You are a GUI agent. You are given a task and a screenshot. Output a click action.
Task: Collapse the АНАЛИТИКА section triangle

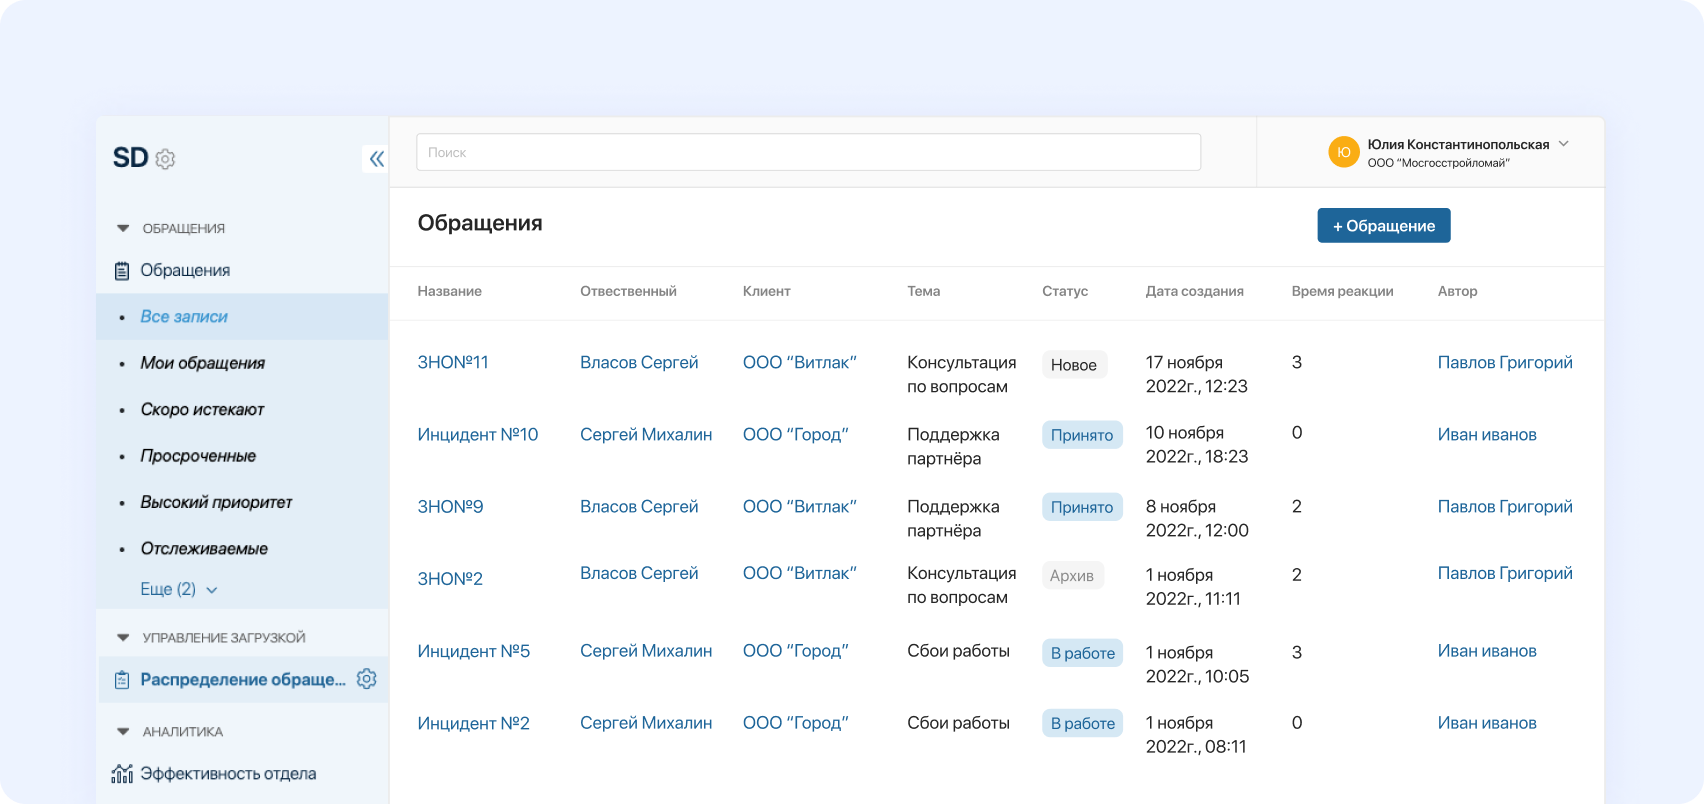click(x=123, y=732)
